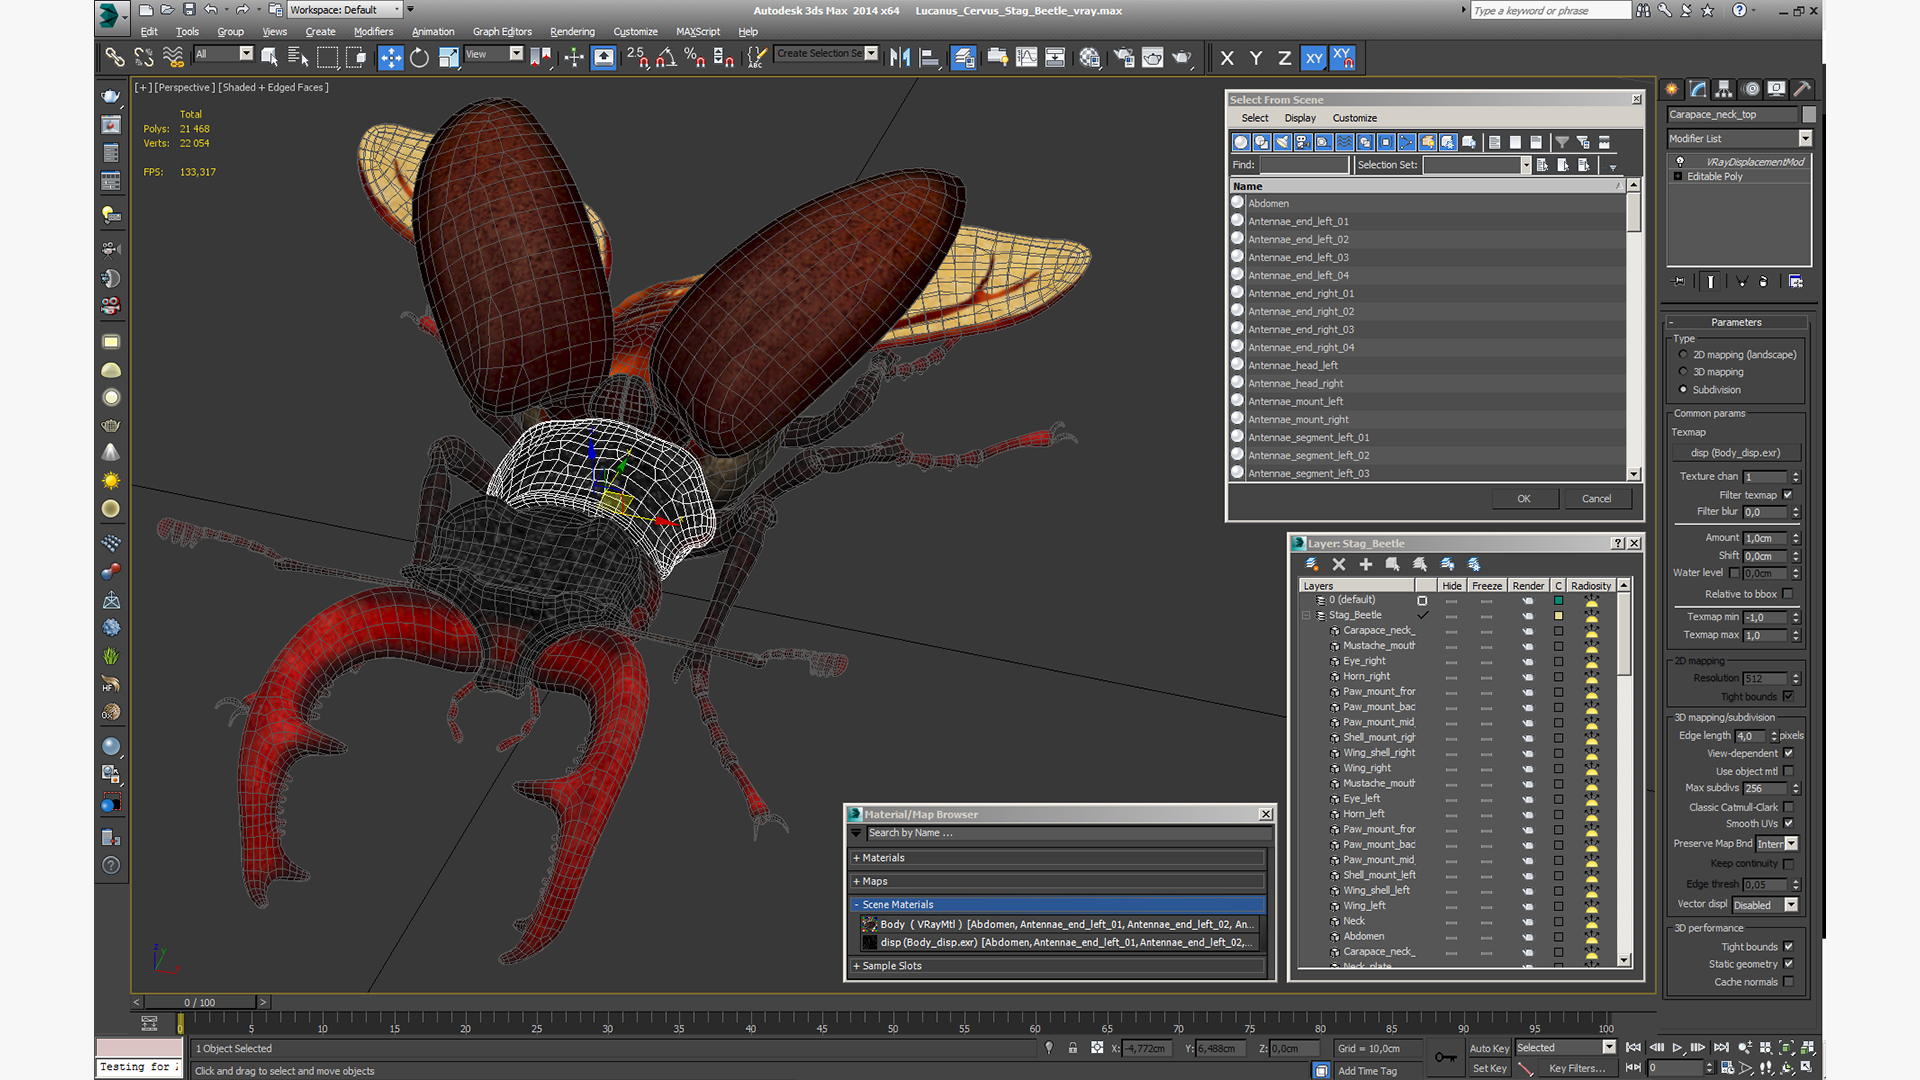Image resolution: width=1920 pixels, height=1080 pixels.
Task: Click Delete layer X icon in Layer dialog
Action: [x=1339, y=565]
